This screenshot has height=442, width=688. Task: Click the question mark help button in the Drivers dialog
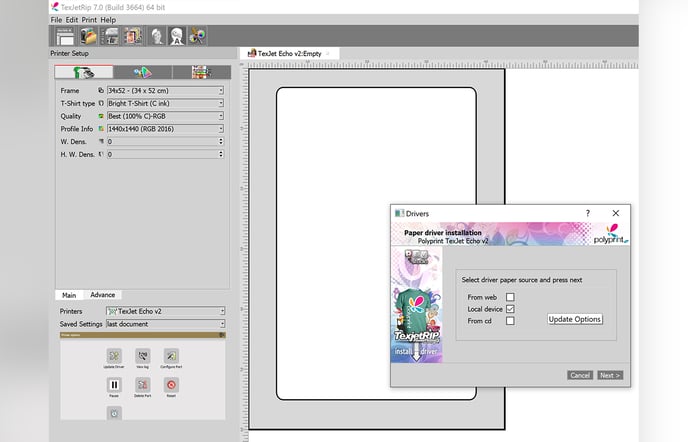[588, 213]
